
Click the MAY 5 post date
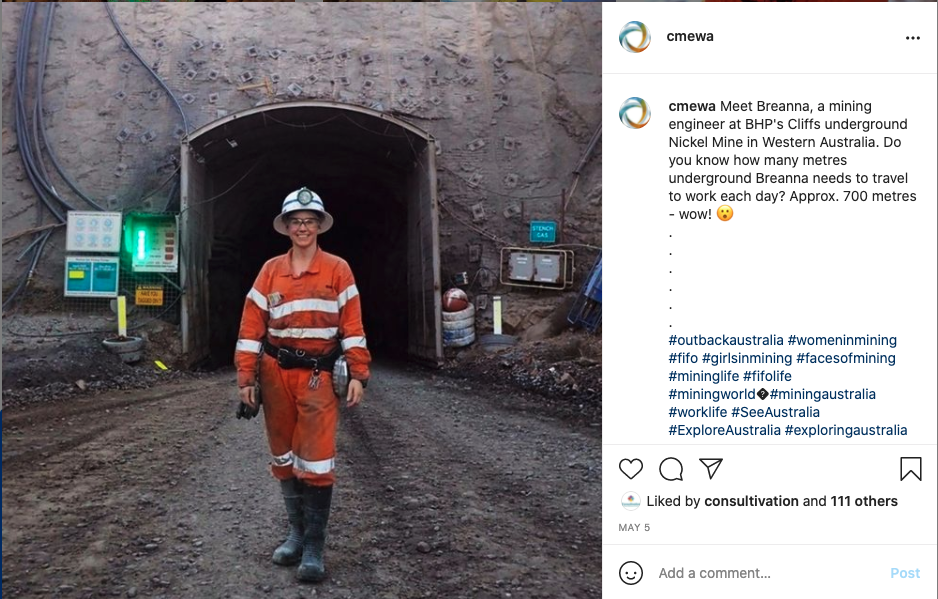click(x=634, y=527)
